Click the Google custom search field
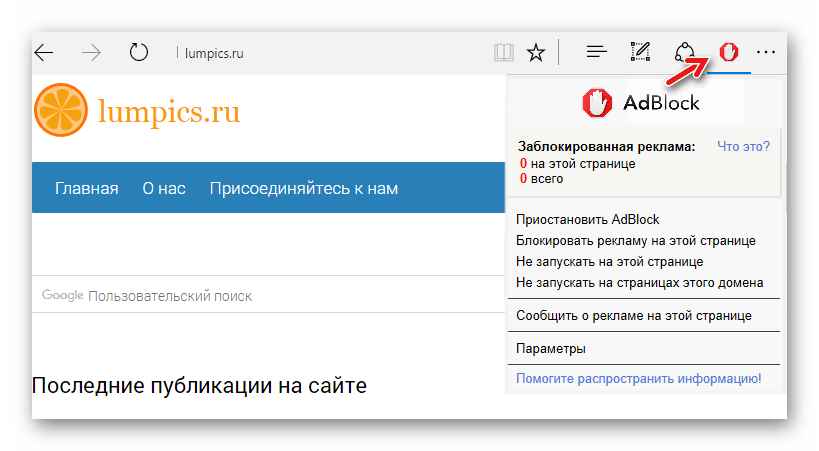Image resolution: width=819 pixels, height=451 pixels. pyautogui.click(x=270, y=295)
